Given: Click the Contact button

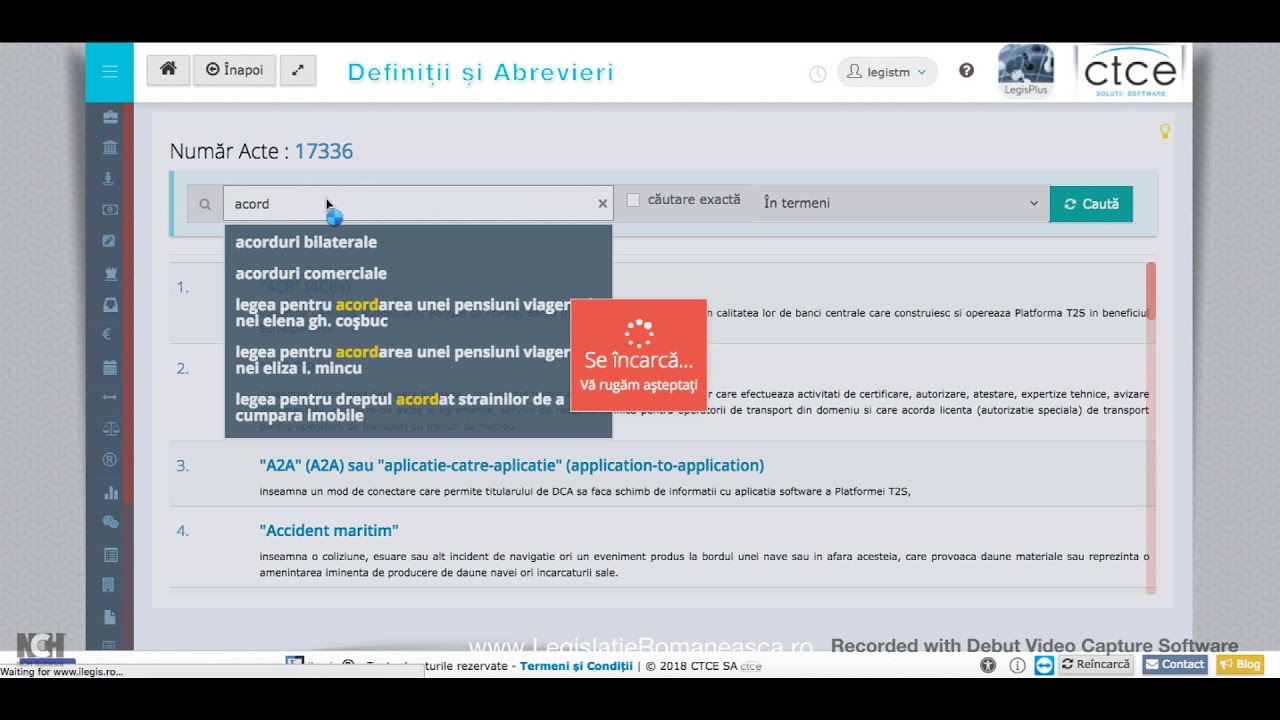Looking at the screenshot, I should (1175, 664).
